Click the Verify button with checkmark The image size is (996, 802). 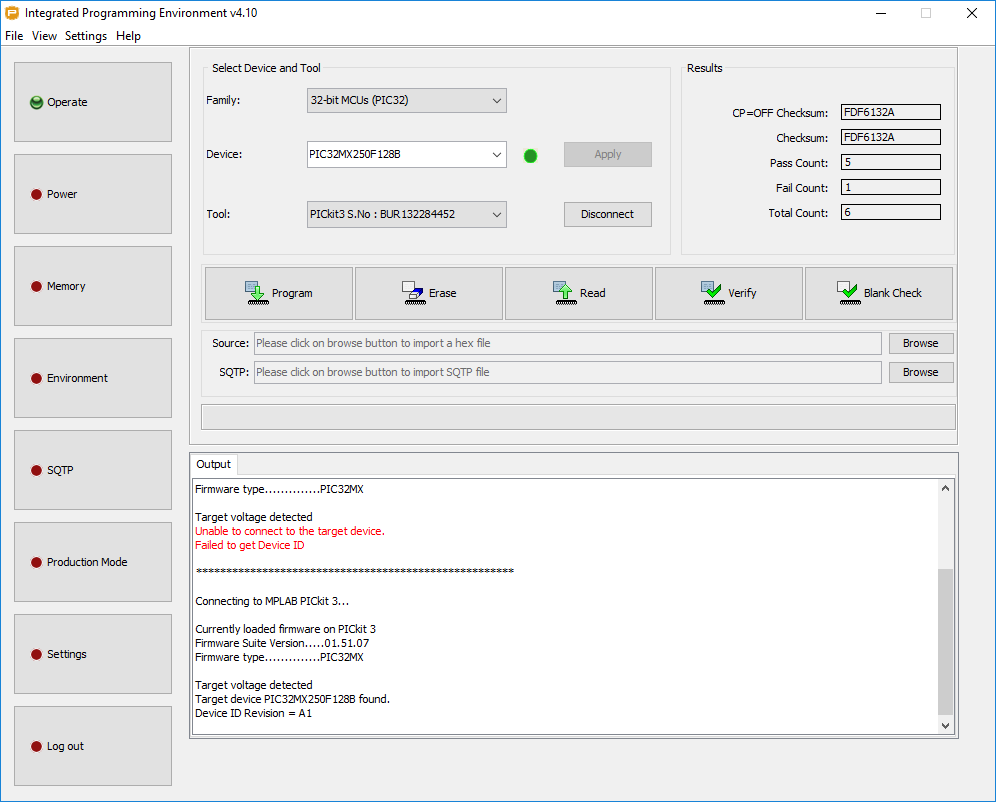(729, 293)
